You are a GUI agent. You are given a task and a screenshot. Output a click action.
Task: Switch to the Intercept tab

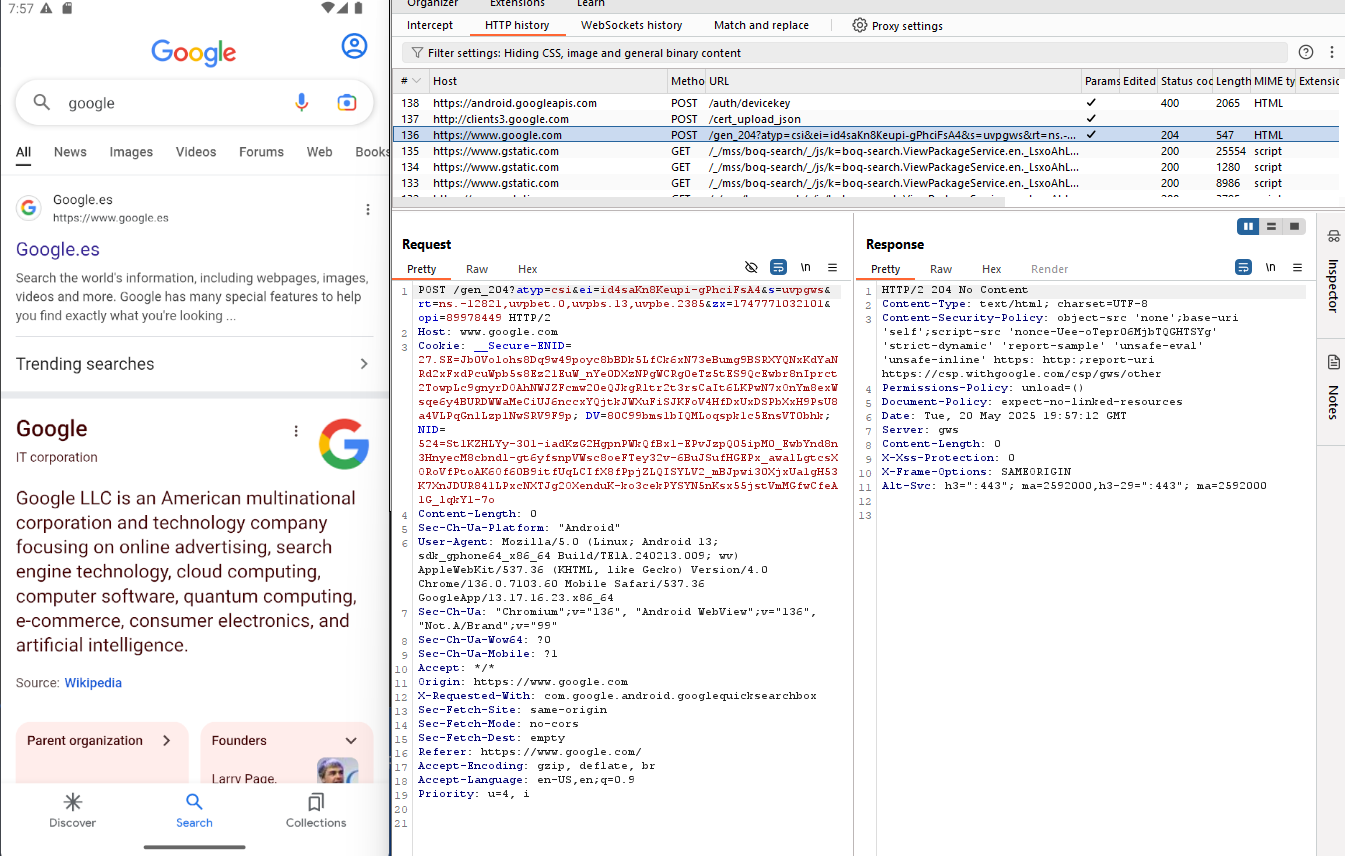(430, 25)
